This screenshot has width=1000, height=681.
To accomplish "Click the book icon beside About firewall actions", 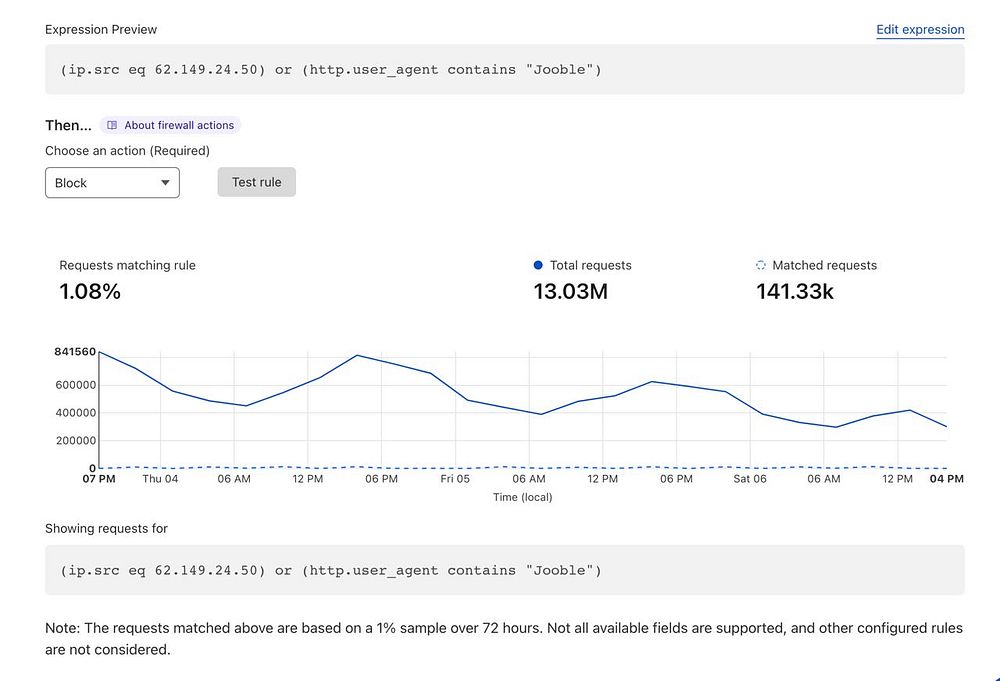I will tap(113, 126).
